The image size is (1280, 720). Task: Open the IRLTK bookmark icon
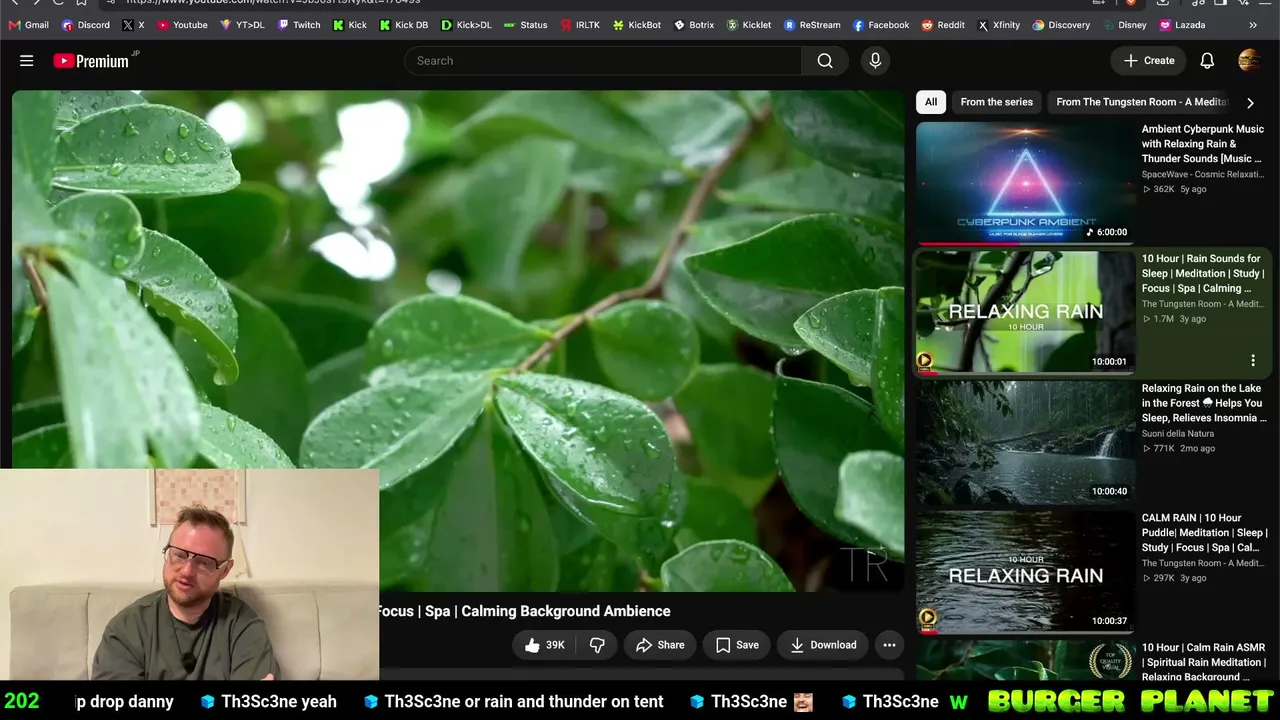(566, 25)
